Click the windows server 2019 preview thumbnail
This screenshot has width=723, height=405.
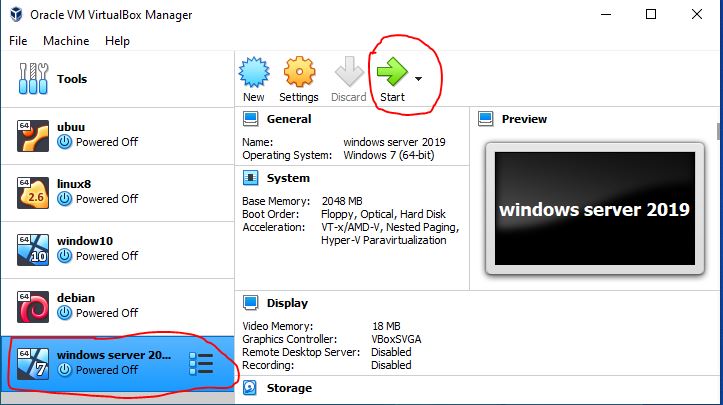pyautogui.click(x=595, y=208)
